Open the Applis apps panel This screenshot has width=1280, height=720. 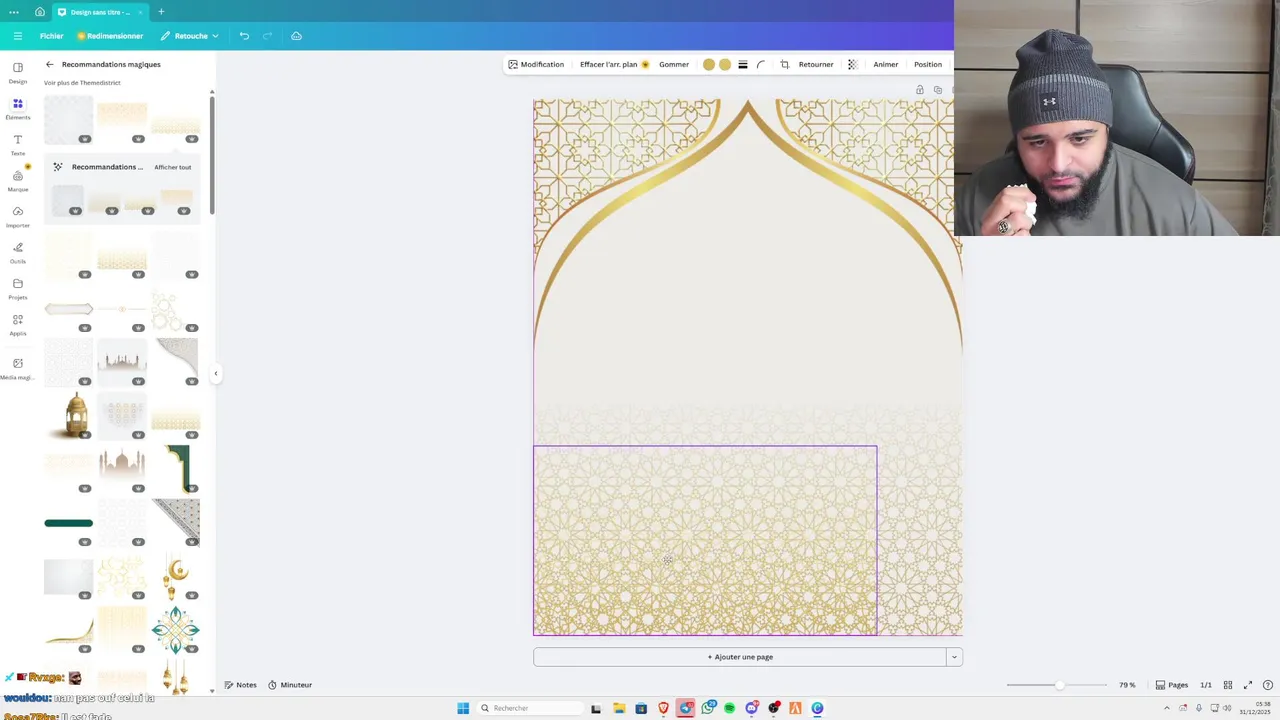[x=18, y=324]
